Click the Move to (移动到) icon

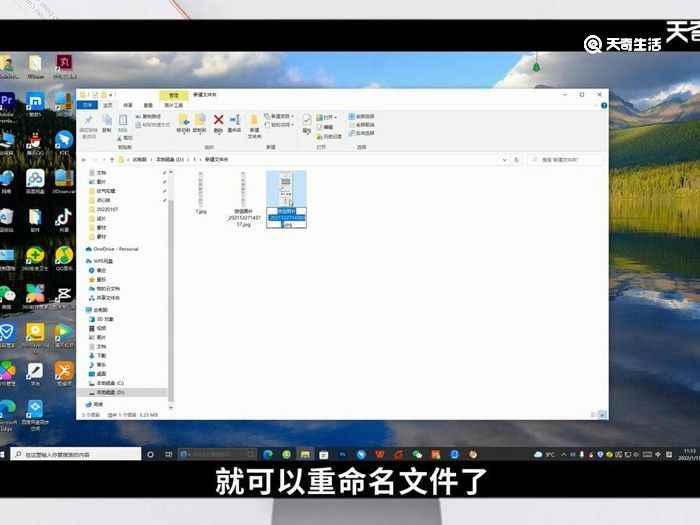tap(183, 120)
